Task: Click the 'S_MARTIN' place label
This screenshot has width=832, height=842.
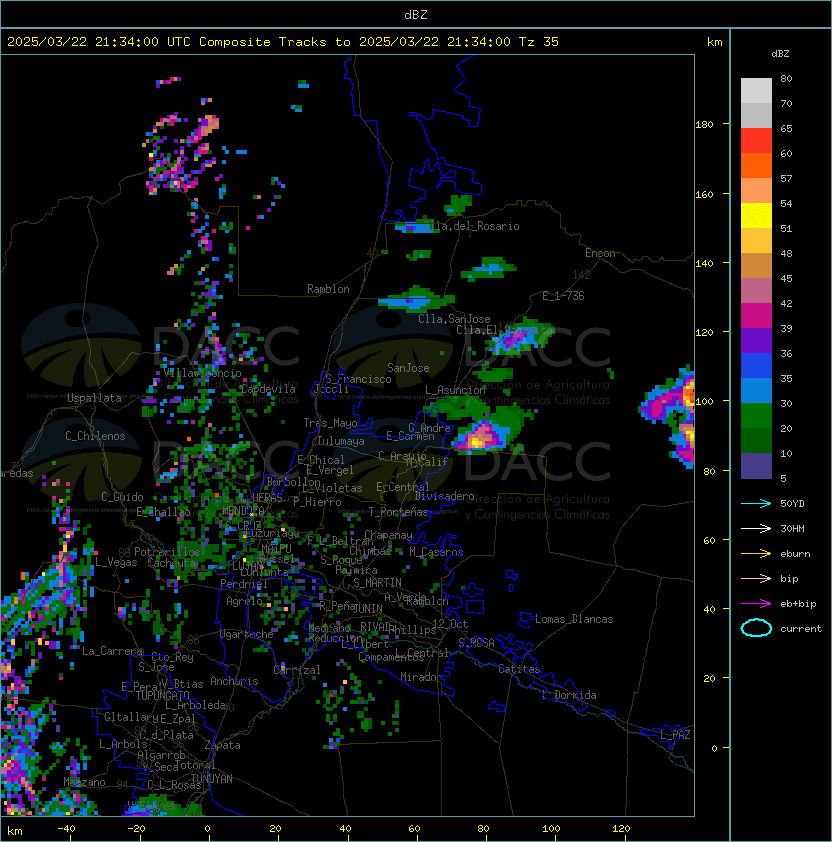Action: [x=377, y=583]
